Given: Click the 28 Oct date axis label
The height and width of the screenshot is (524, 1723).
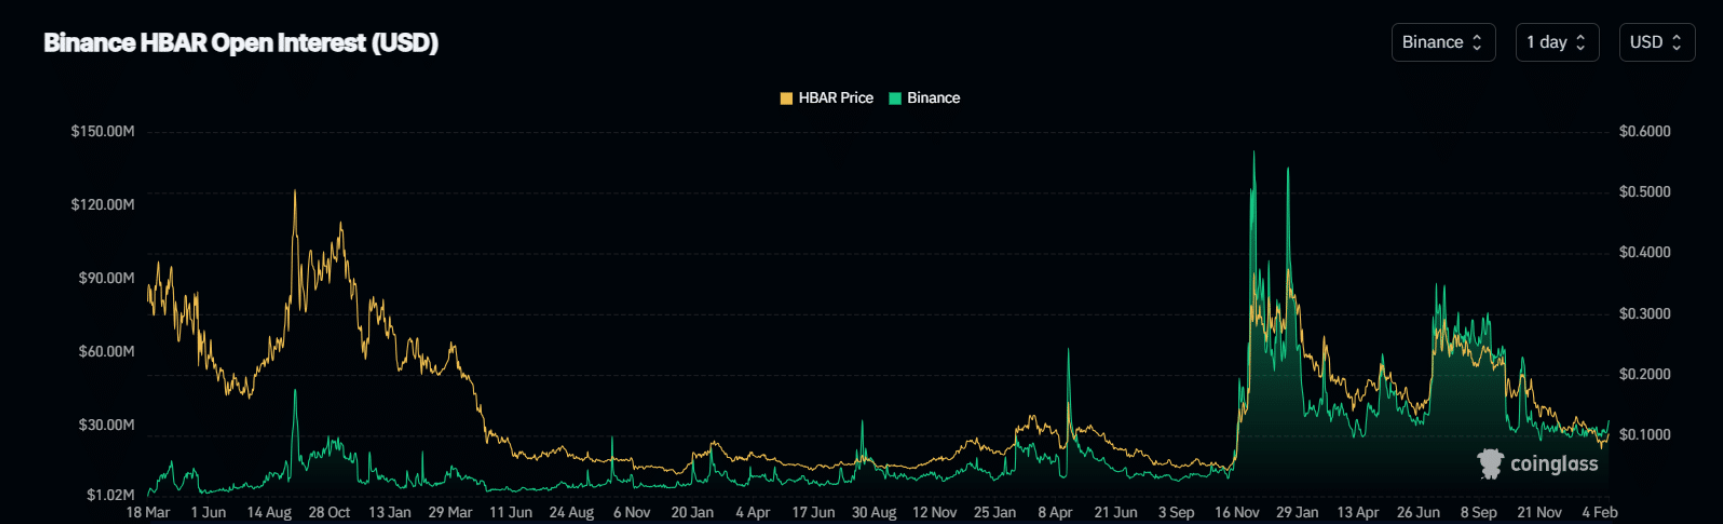Looking at the screenshot, I should (x=329, y=512).
